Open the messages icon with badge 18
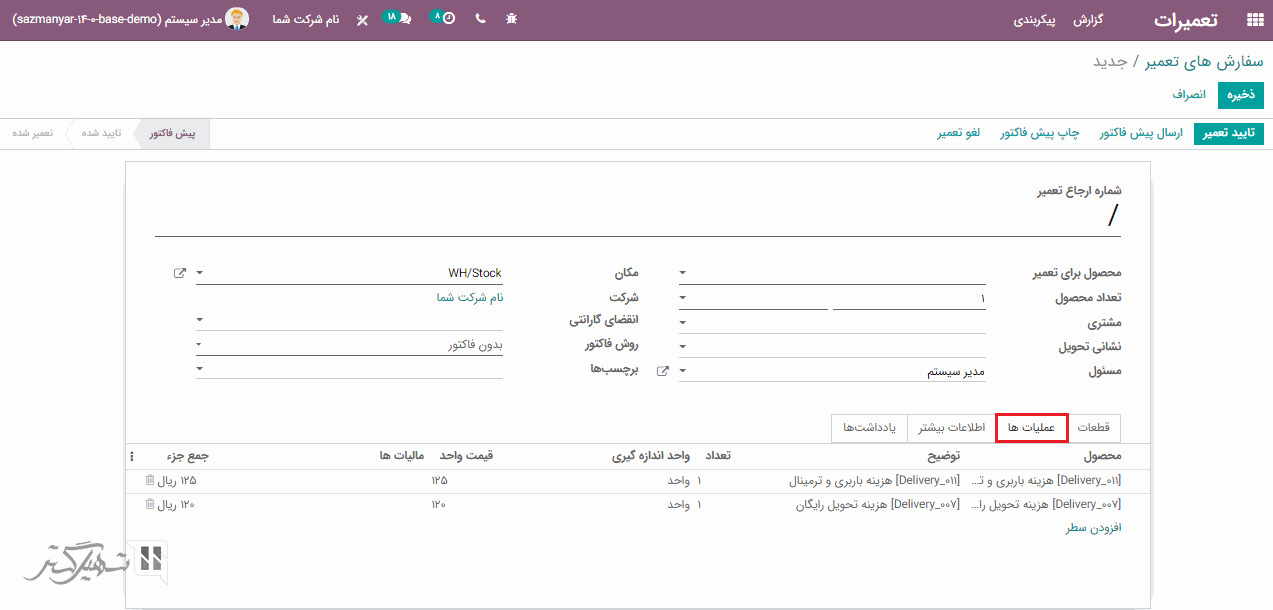The width and height of the screenshot is (1273, 610). (x=403, y=19)
